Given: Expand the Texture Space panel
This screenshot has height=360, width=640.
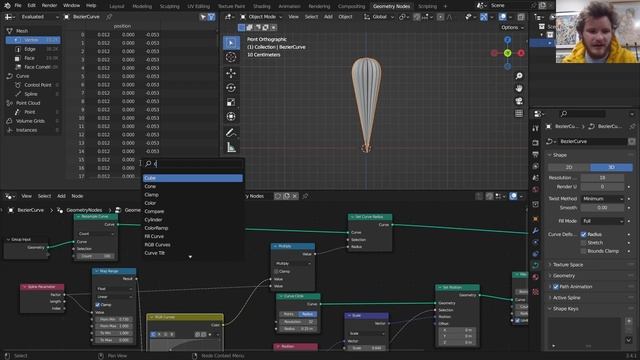Looking at the screenshot, I should (568, 265).
